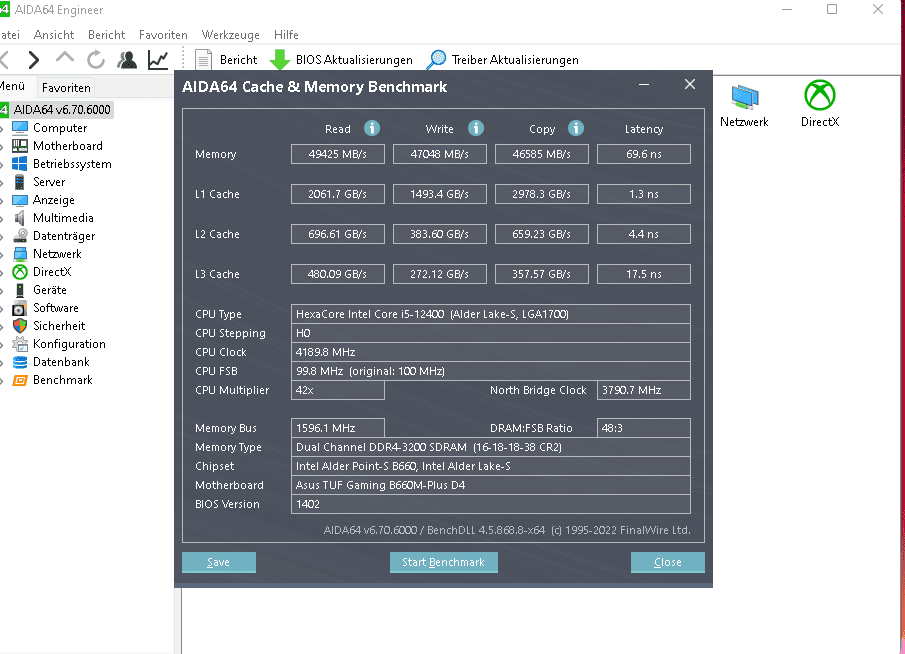Click the CPU Clock value 4189.8 MHz

click(x=491, y=352)
